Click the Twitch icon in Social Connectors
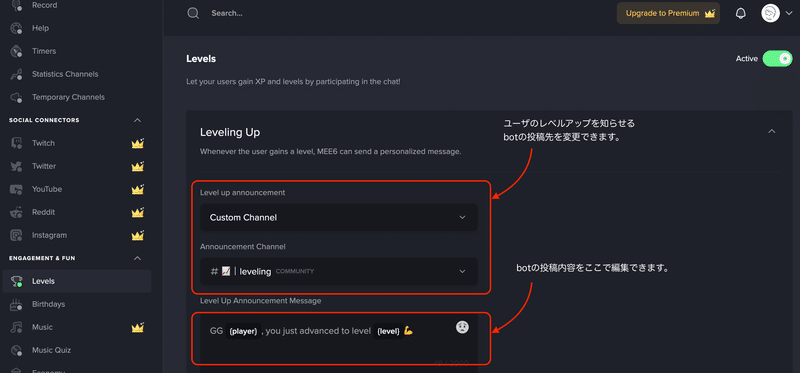This screenshot has height=373, width=800. coord(16,143)
